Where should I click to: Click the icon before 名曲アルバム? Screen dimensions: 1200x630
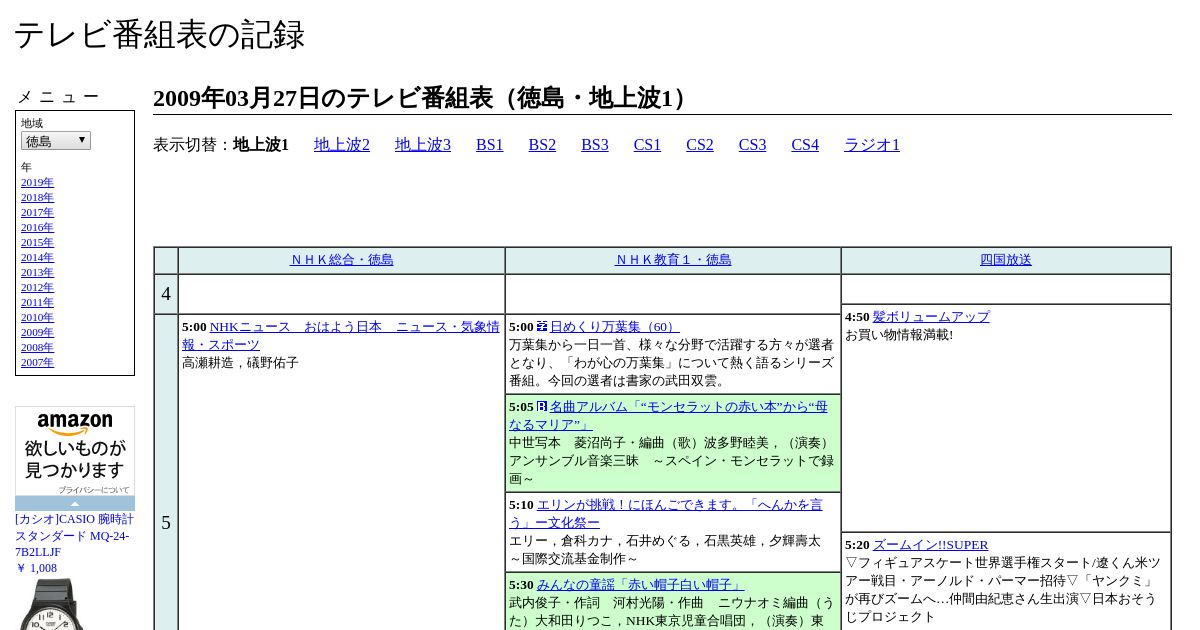pos(542,406)
